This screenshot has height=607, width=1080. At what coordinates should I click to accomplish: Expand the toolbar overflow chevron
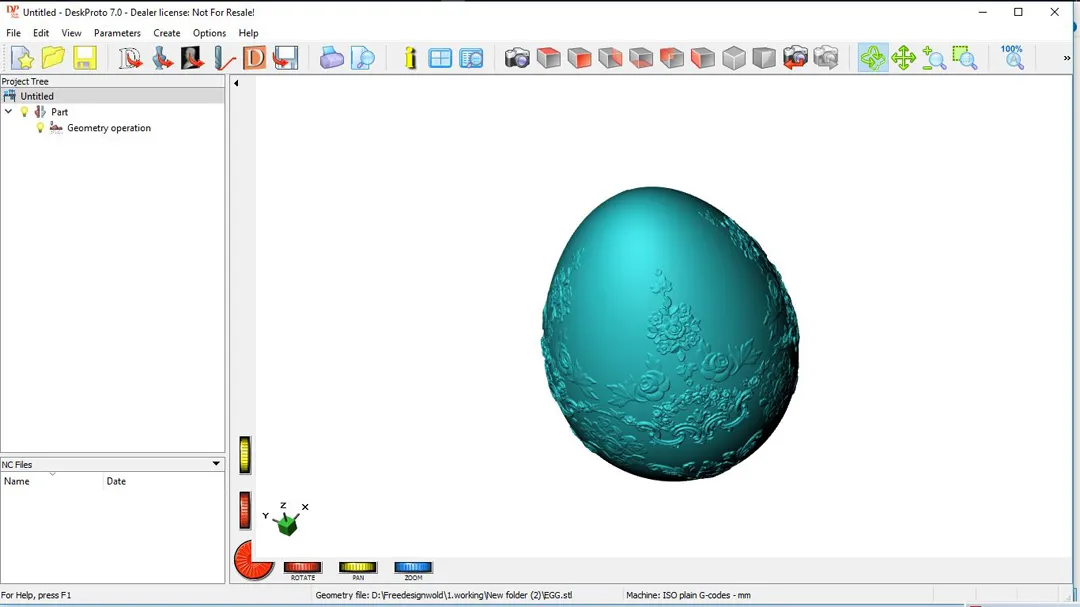click(1066, 58)
